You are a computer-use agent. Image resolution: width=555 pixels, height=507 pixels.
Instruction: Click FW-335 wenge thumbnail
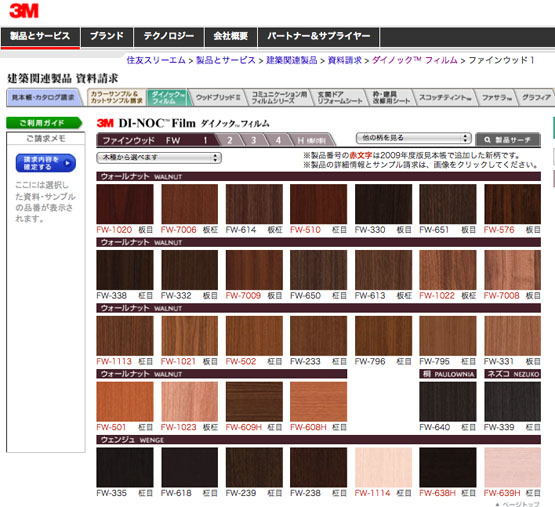tap(125, 467)
